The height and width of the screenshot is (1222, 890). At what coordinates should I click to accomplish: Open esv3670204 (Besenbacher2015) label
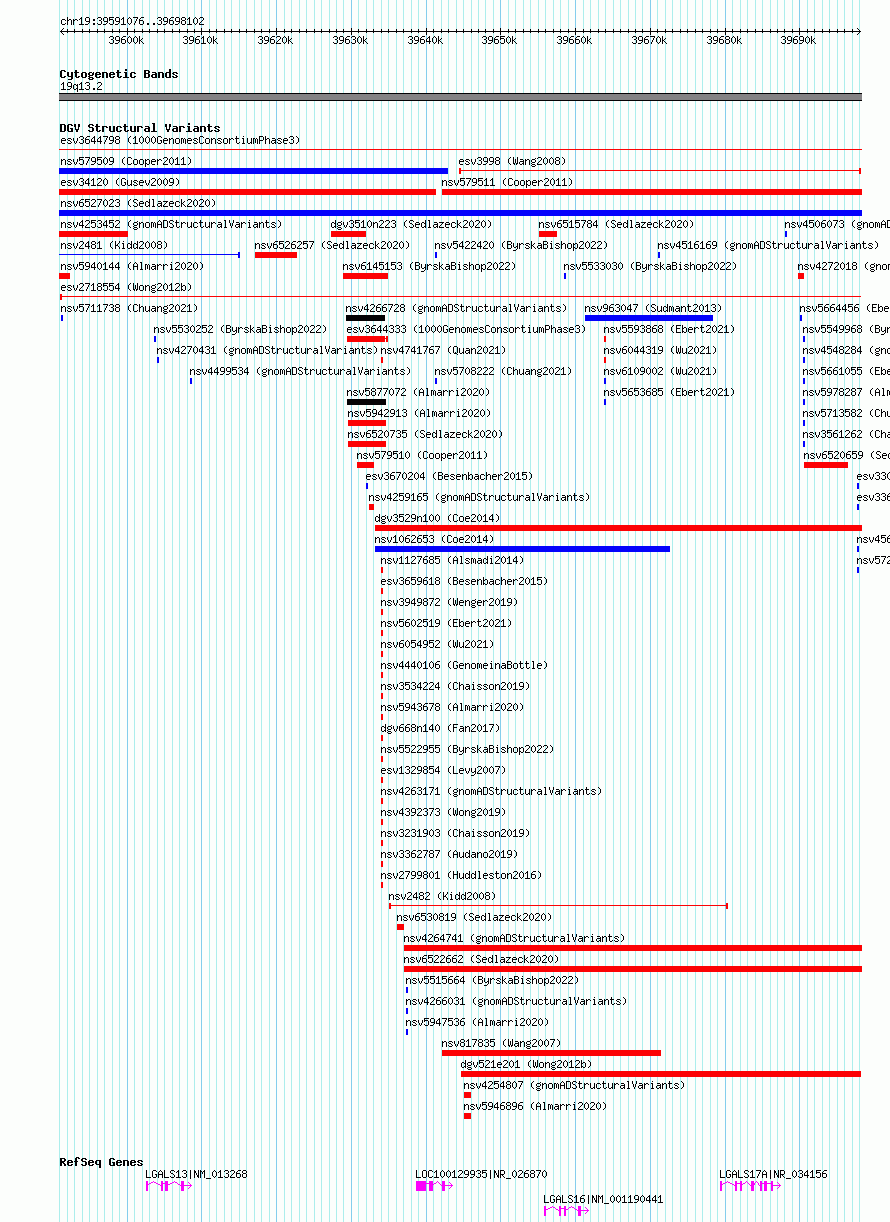point(449,476)
